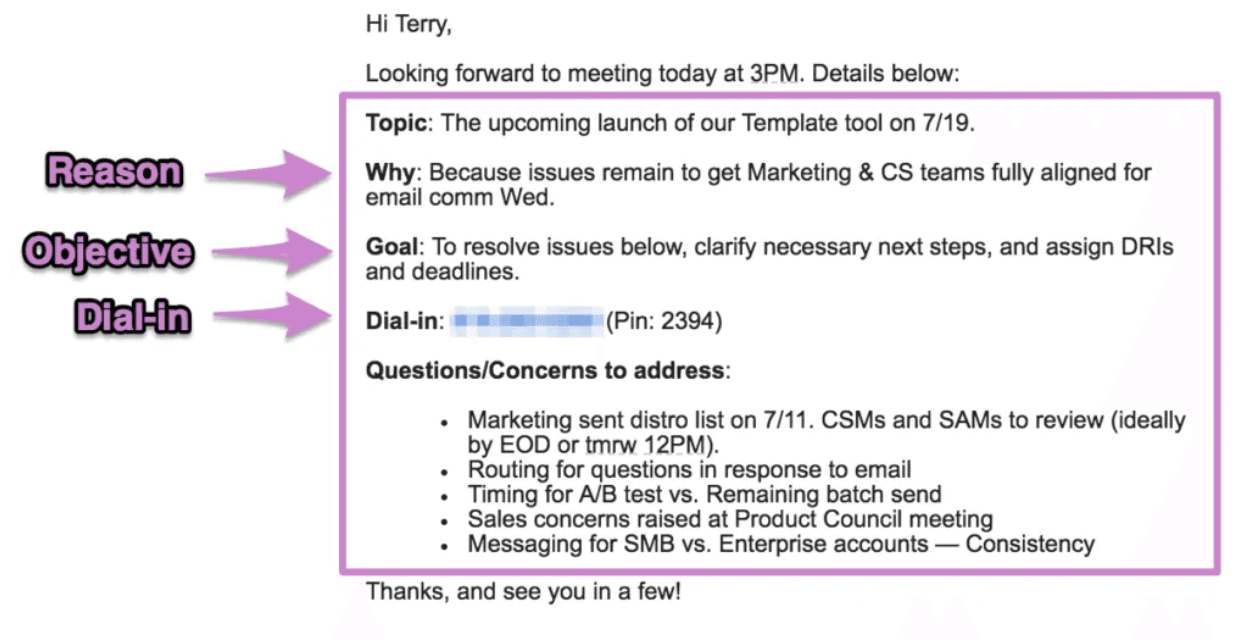Click the Thanks, and see you closing line
Screen dimensions: 1256x640
[523, 591]
